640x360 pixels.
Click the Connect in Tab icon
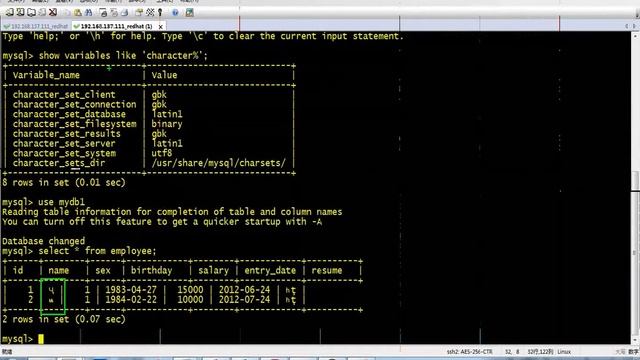pyautogui.click(x=31, y=13)
